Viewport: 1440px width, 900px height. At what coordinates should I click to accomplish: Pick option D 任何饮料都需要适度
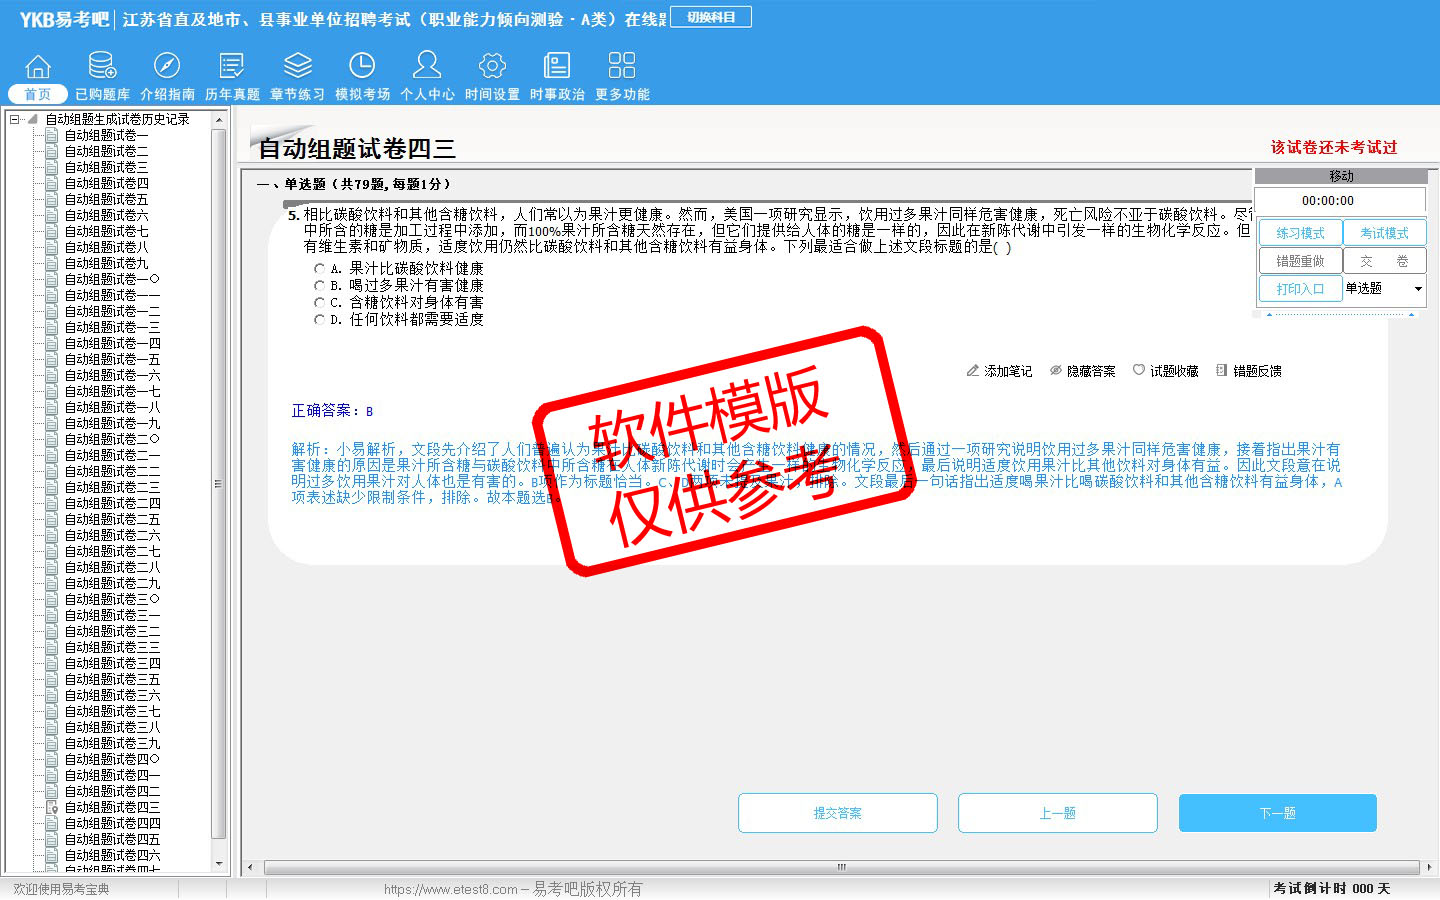319,320
